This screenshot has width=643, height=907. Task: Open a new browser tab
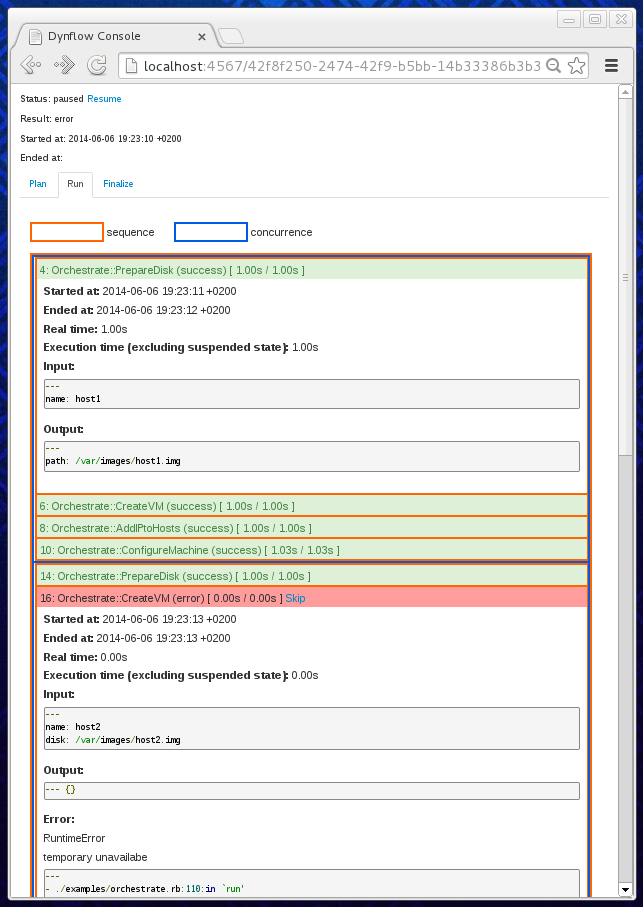point(231,36)
